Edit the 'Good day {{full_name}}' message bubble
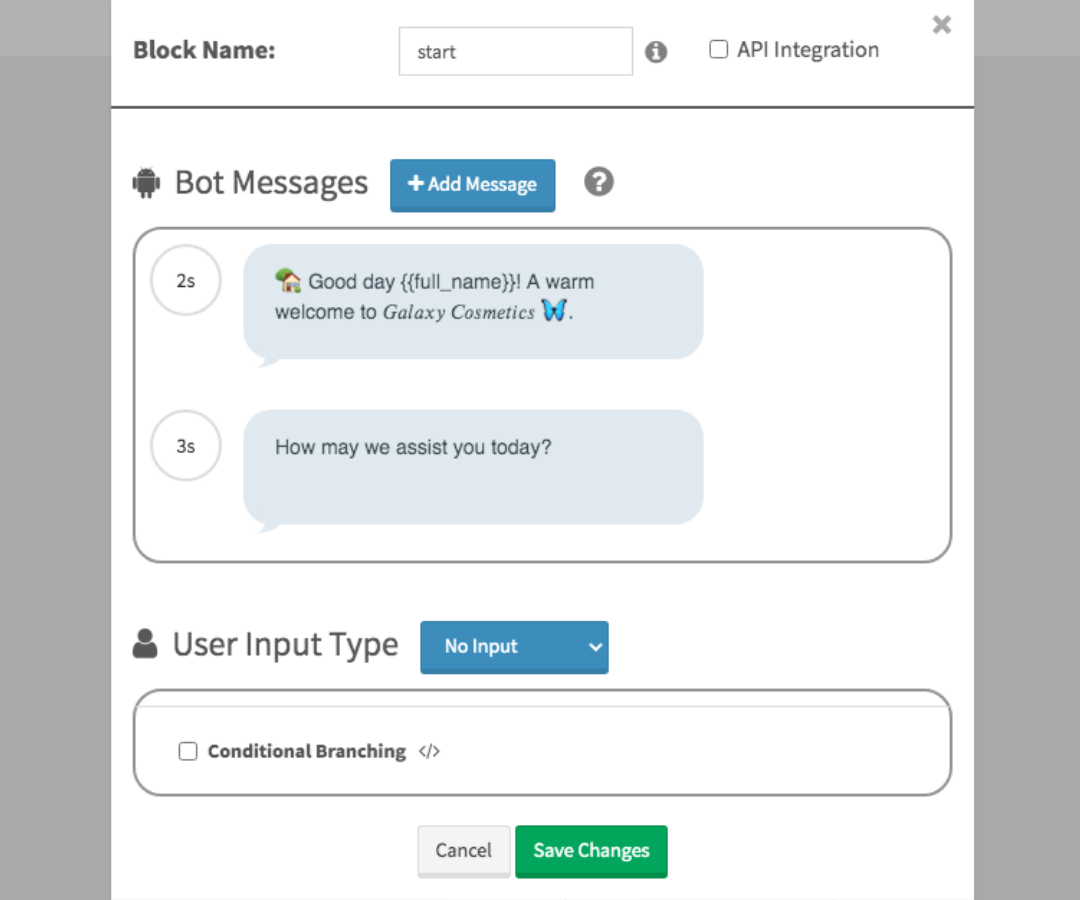 [473, 302]
